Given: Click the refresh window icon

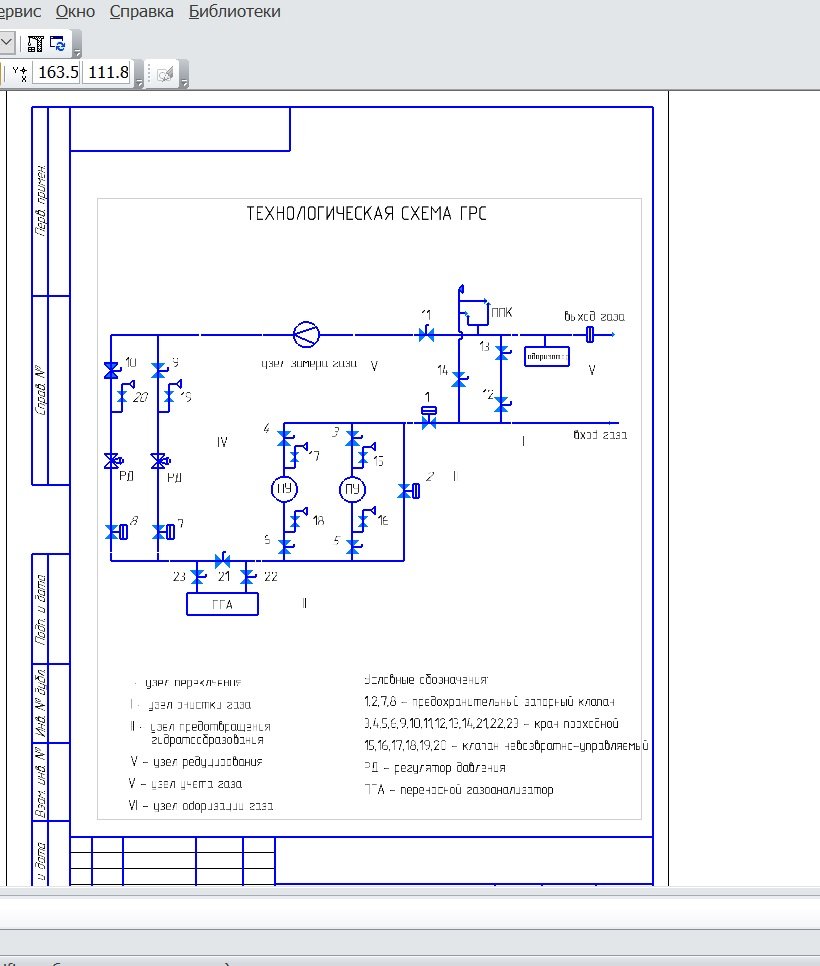Looking at the screenshot, I should (58, 44).
